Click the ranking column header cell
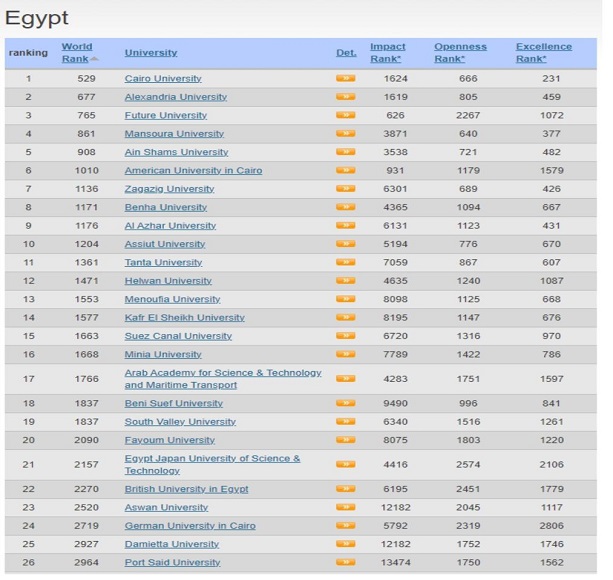The width and height of the screenshot is (613, 580). (27, 52)
